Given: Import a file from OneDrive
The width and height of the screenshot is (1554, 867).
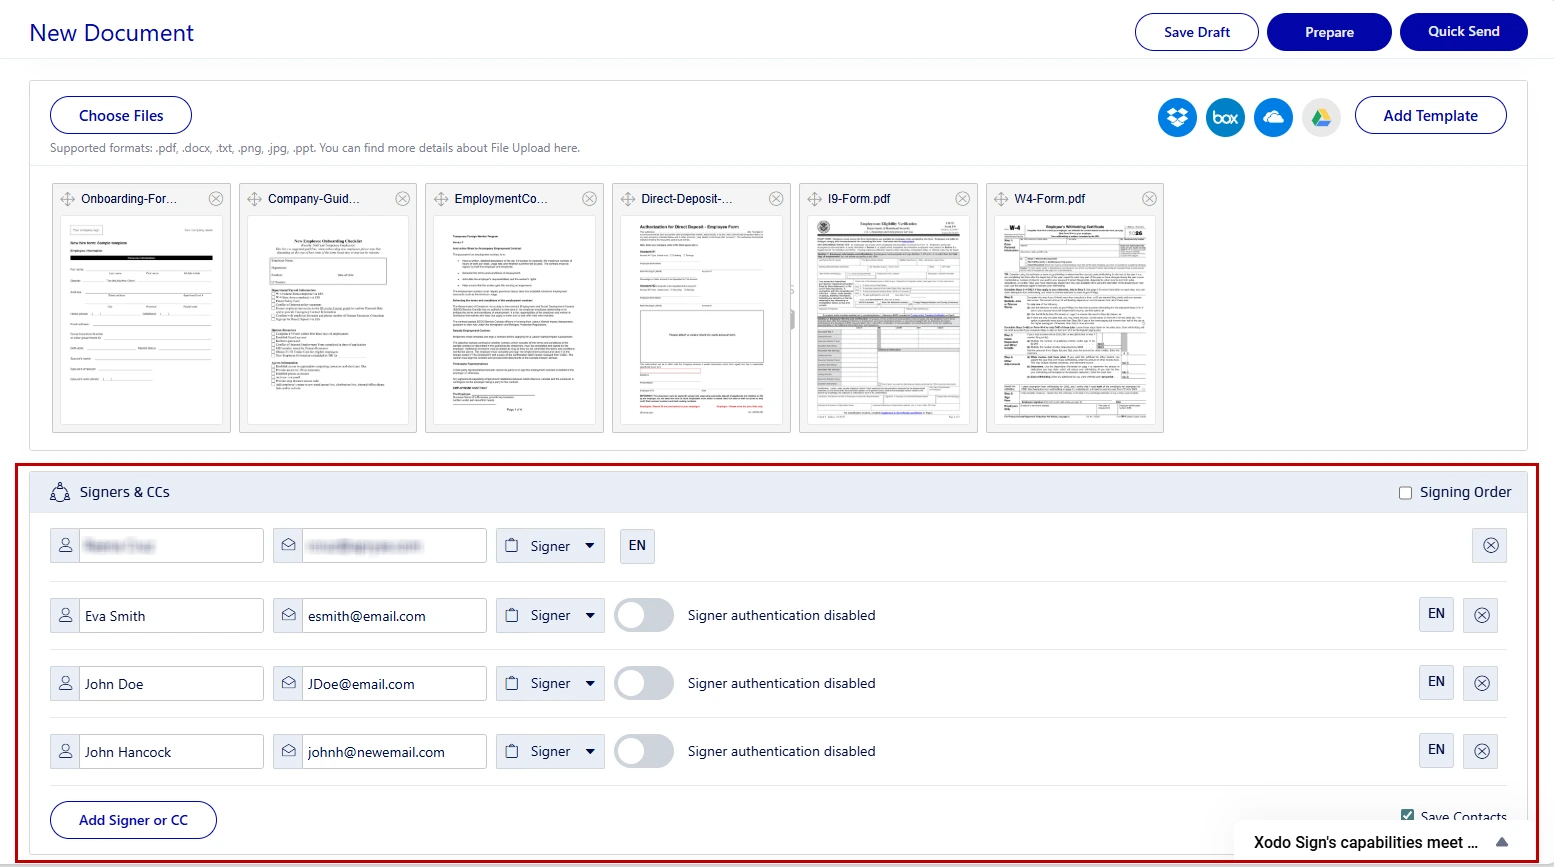Looking at the screenshot, I should click(x=1273, y=117).
